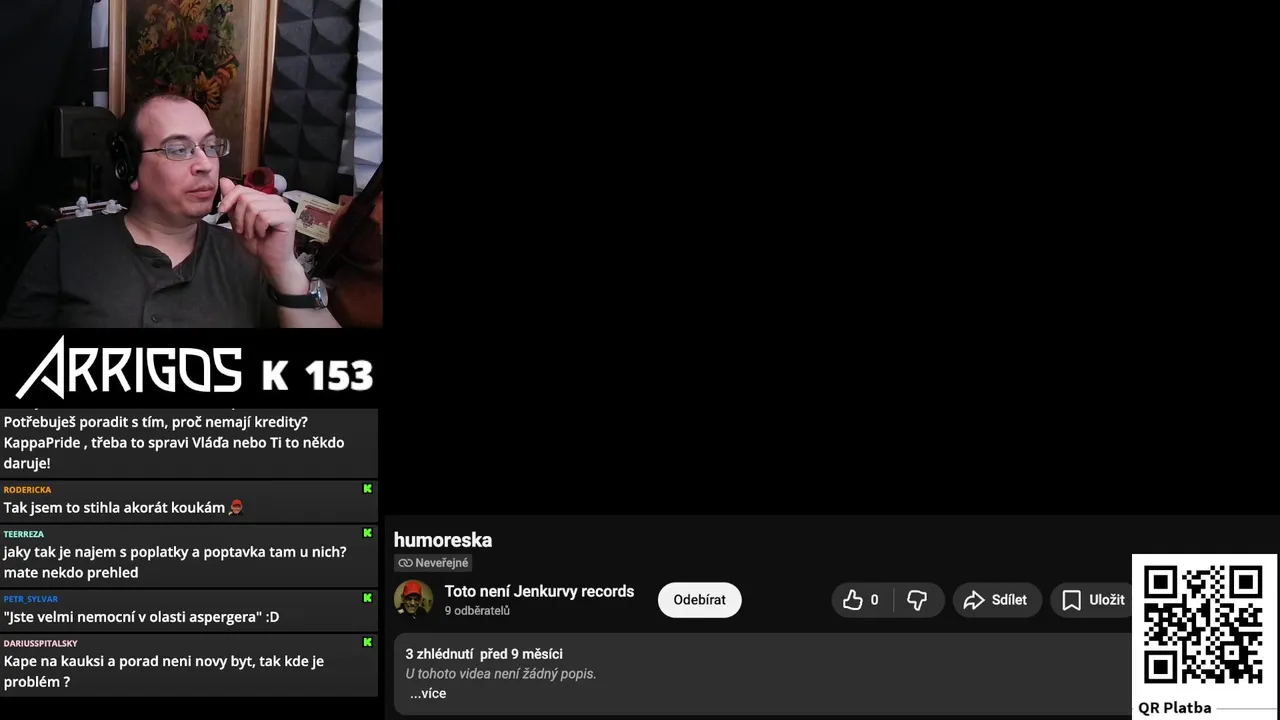Like the humoreska video

click(862, 600)
